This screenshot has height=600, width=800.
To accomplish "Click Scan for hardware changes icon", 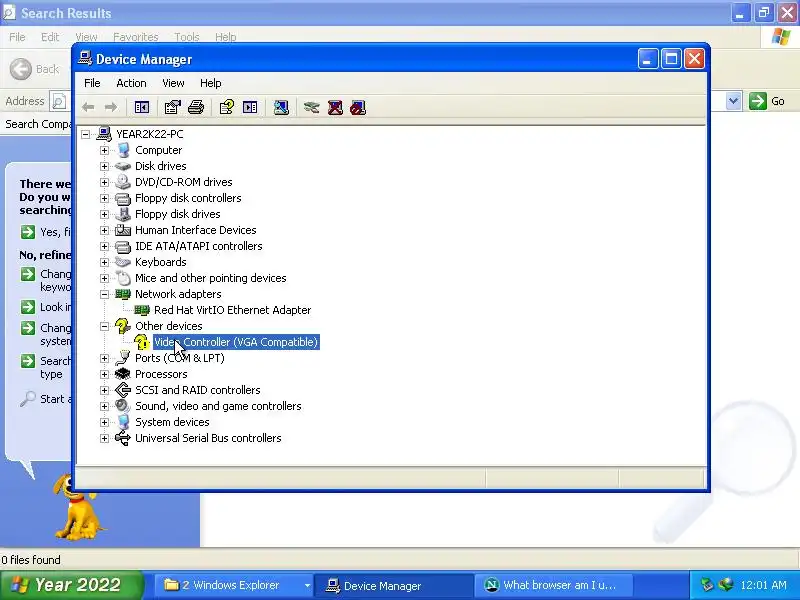I will pyautogui.click(x=281, y=107).
